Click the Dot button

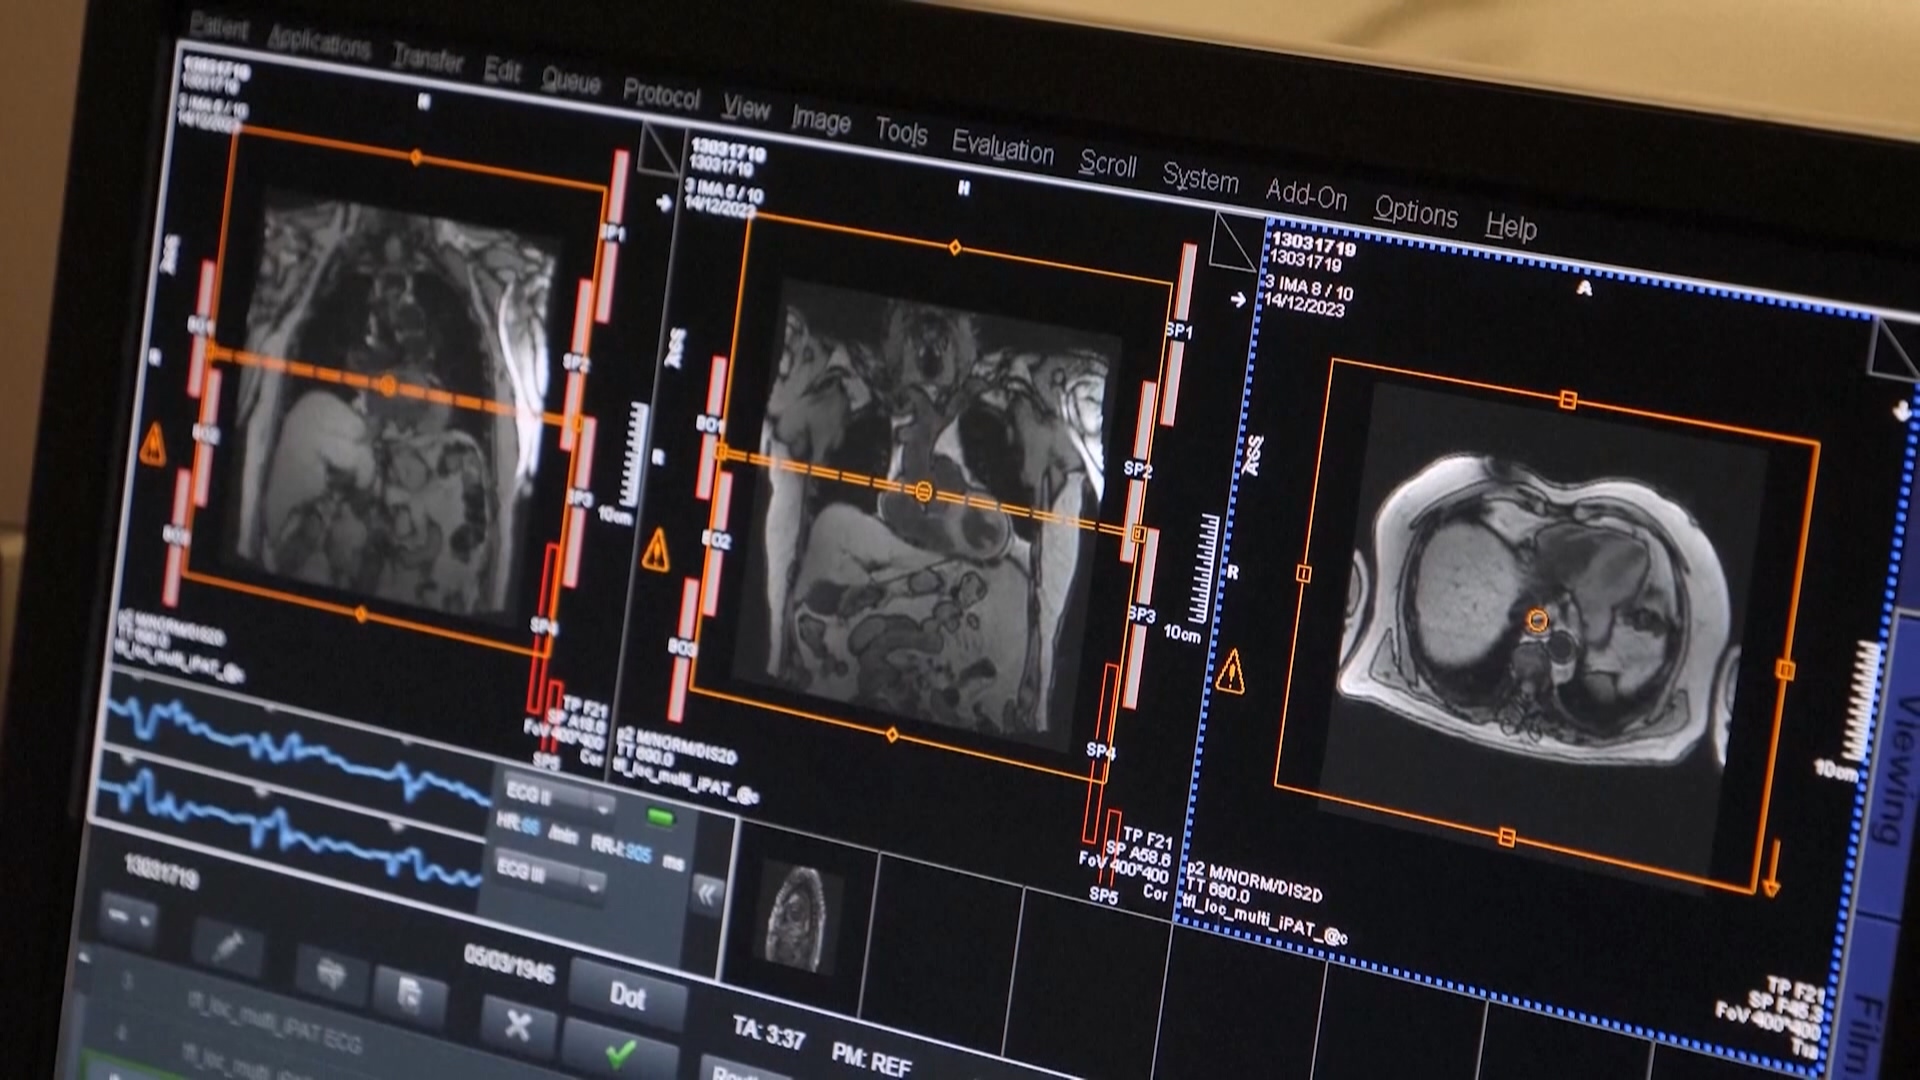tap(627, 995)
